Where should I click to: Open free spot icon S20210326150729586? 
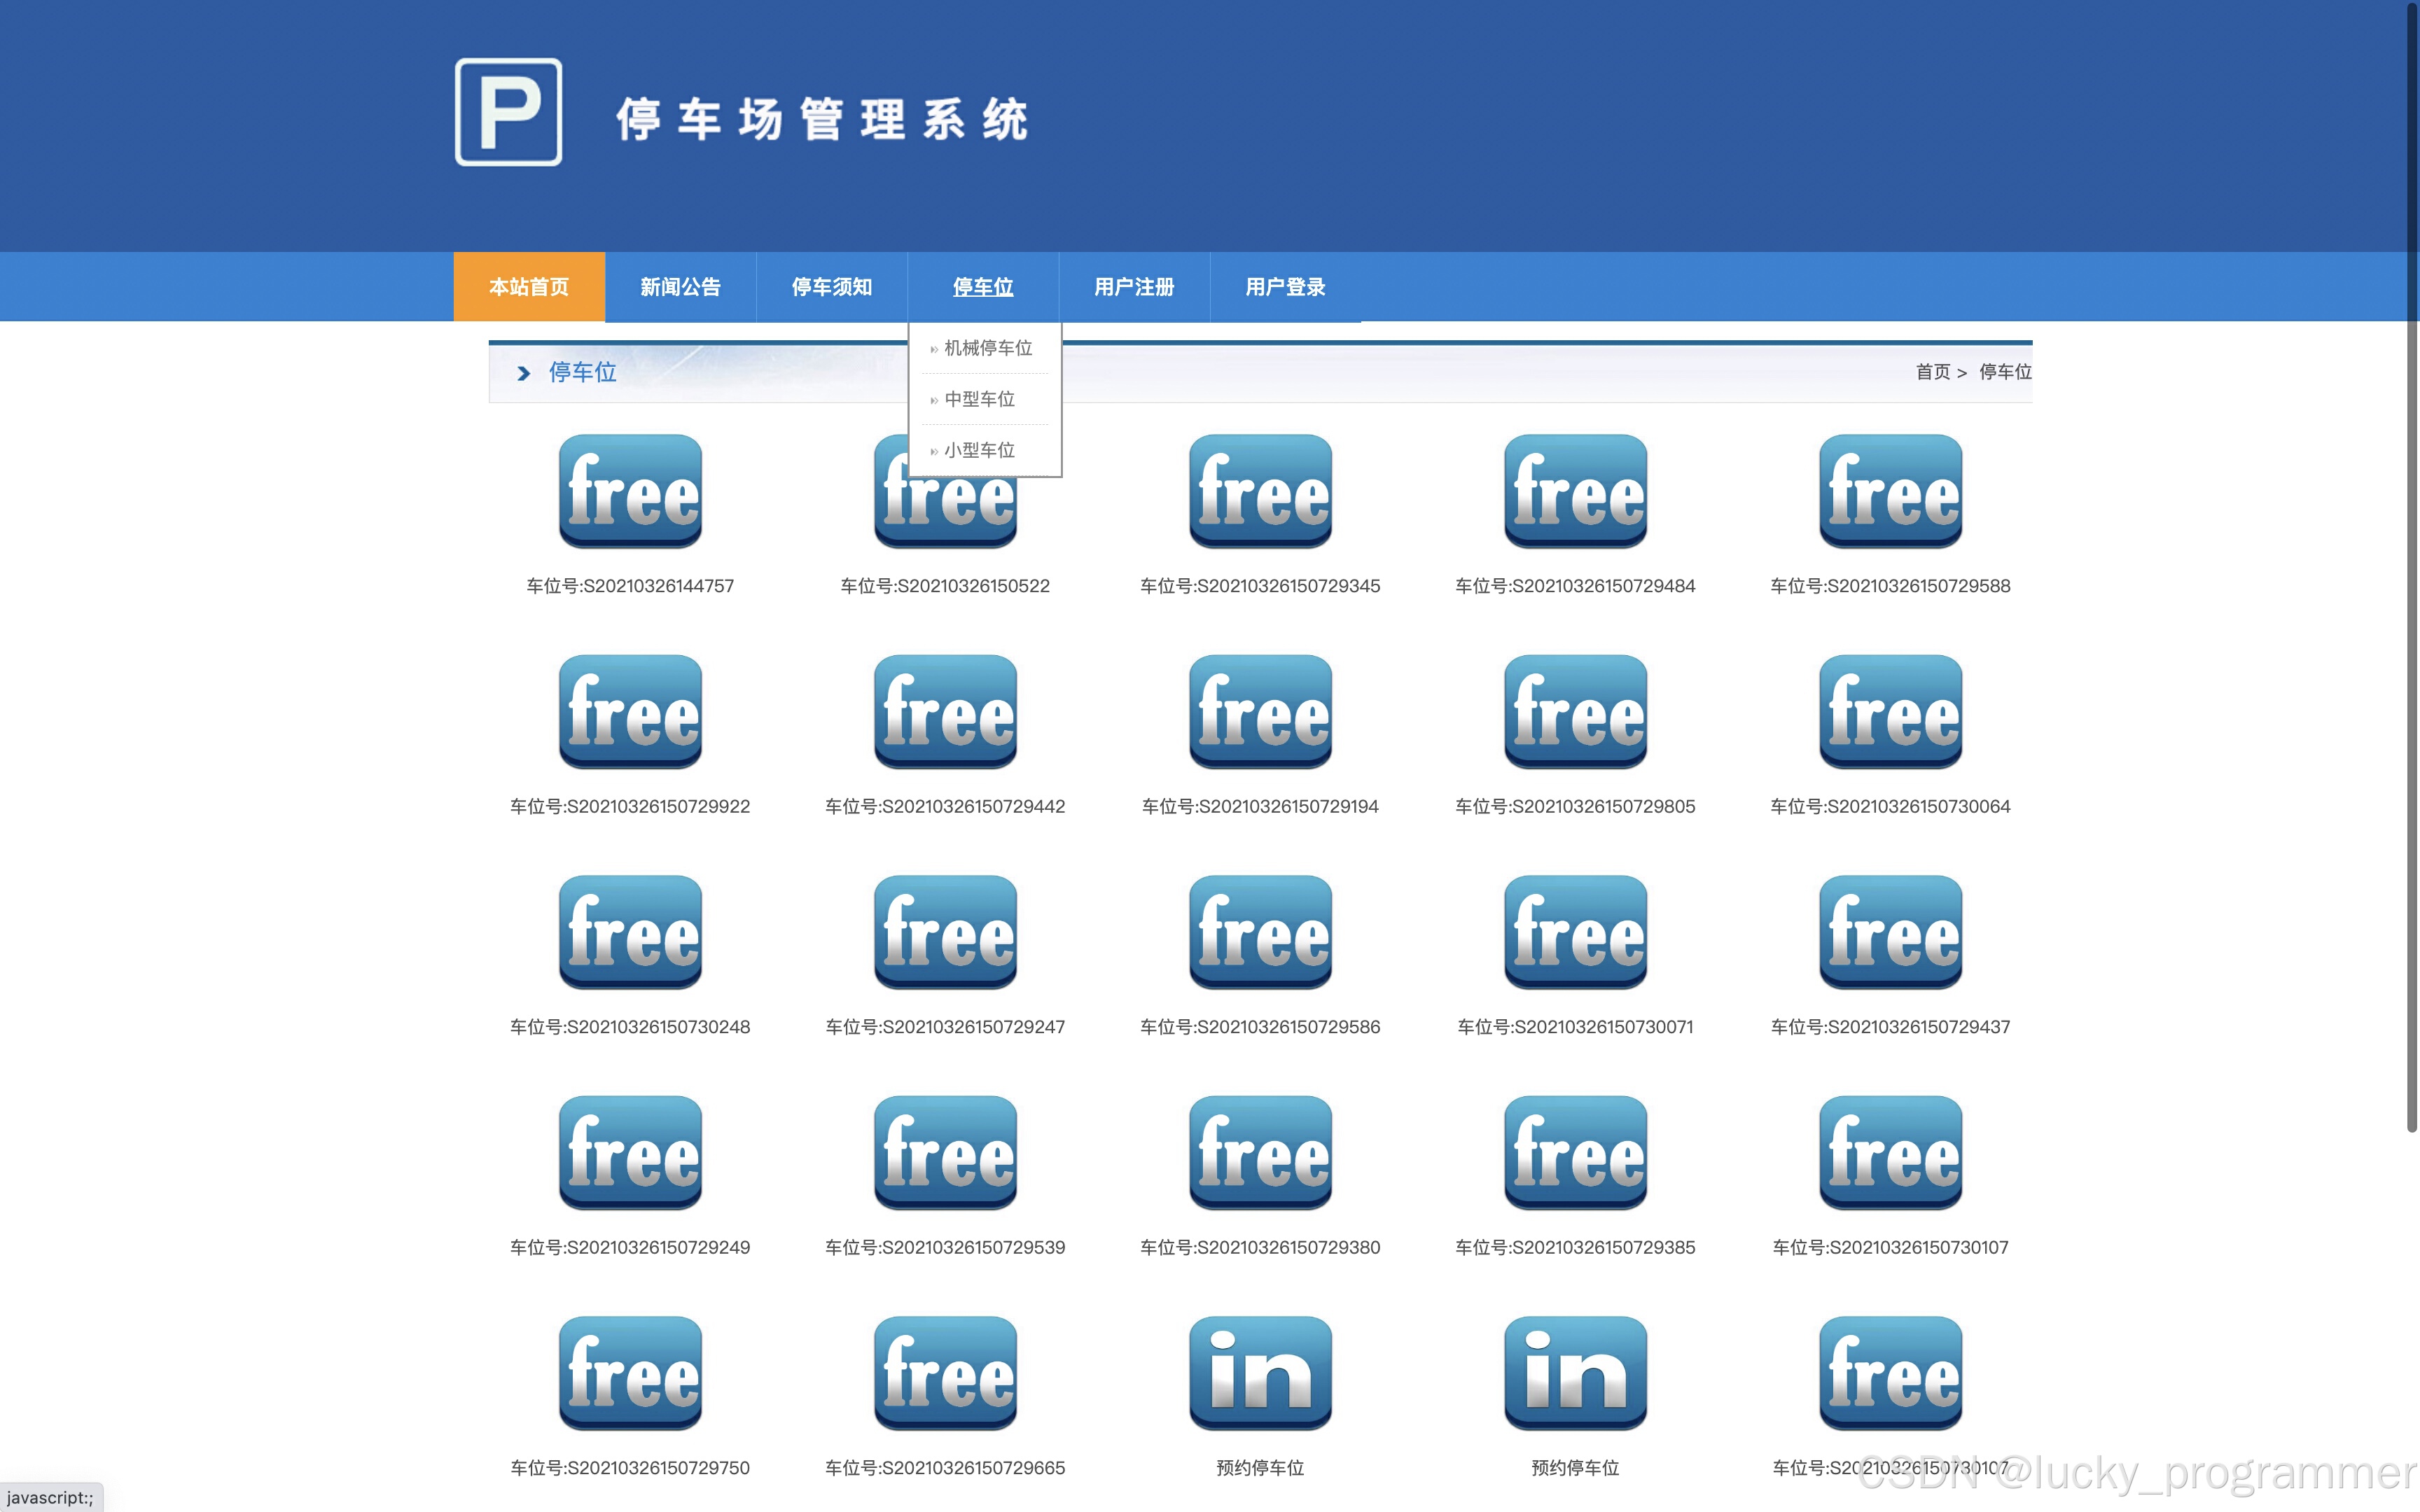1260,932
